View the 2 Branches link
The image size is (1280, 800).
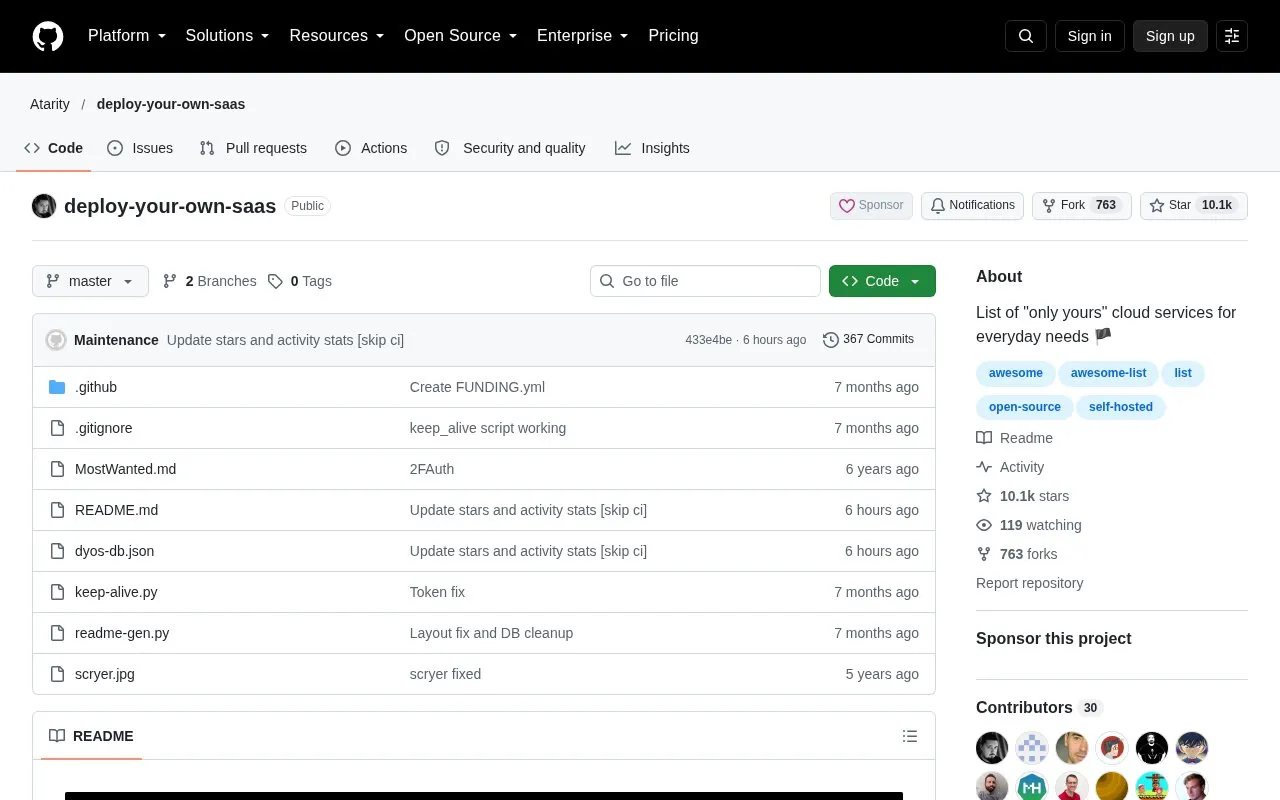click(209, 281)
